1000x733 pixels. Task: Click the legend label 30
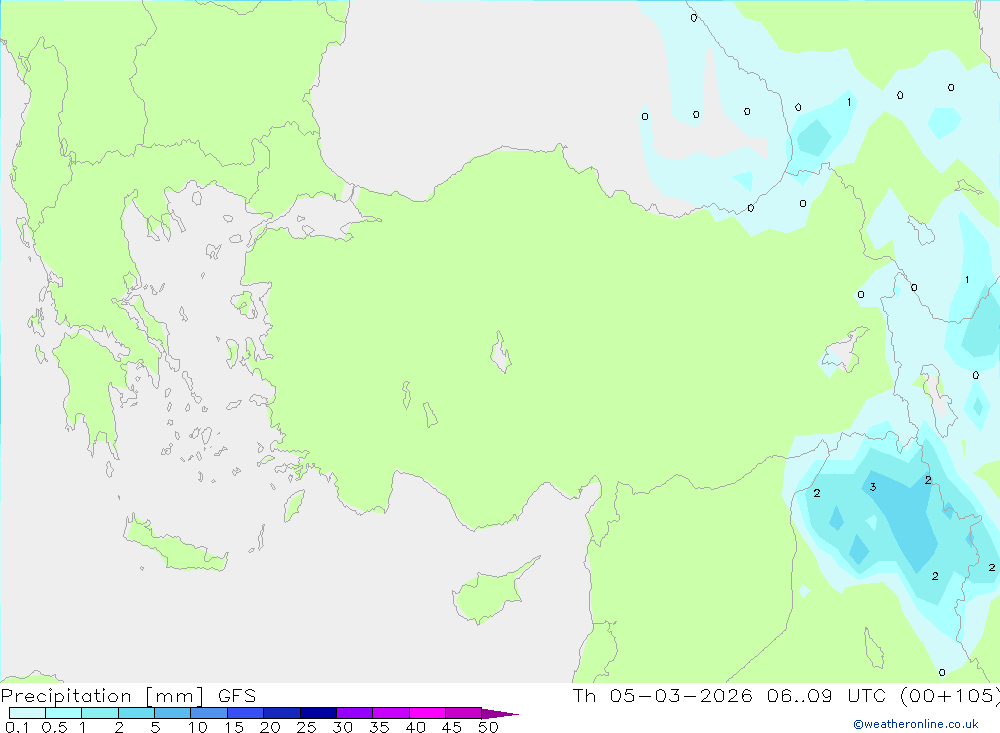point(343,727)
